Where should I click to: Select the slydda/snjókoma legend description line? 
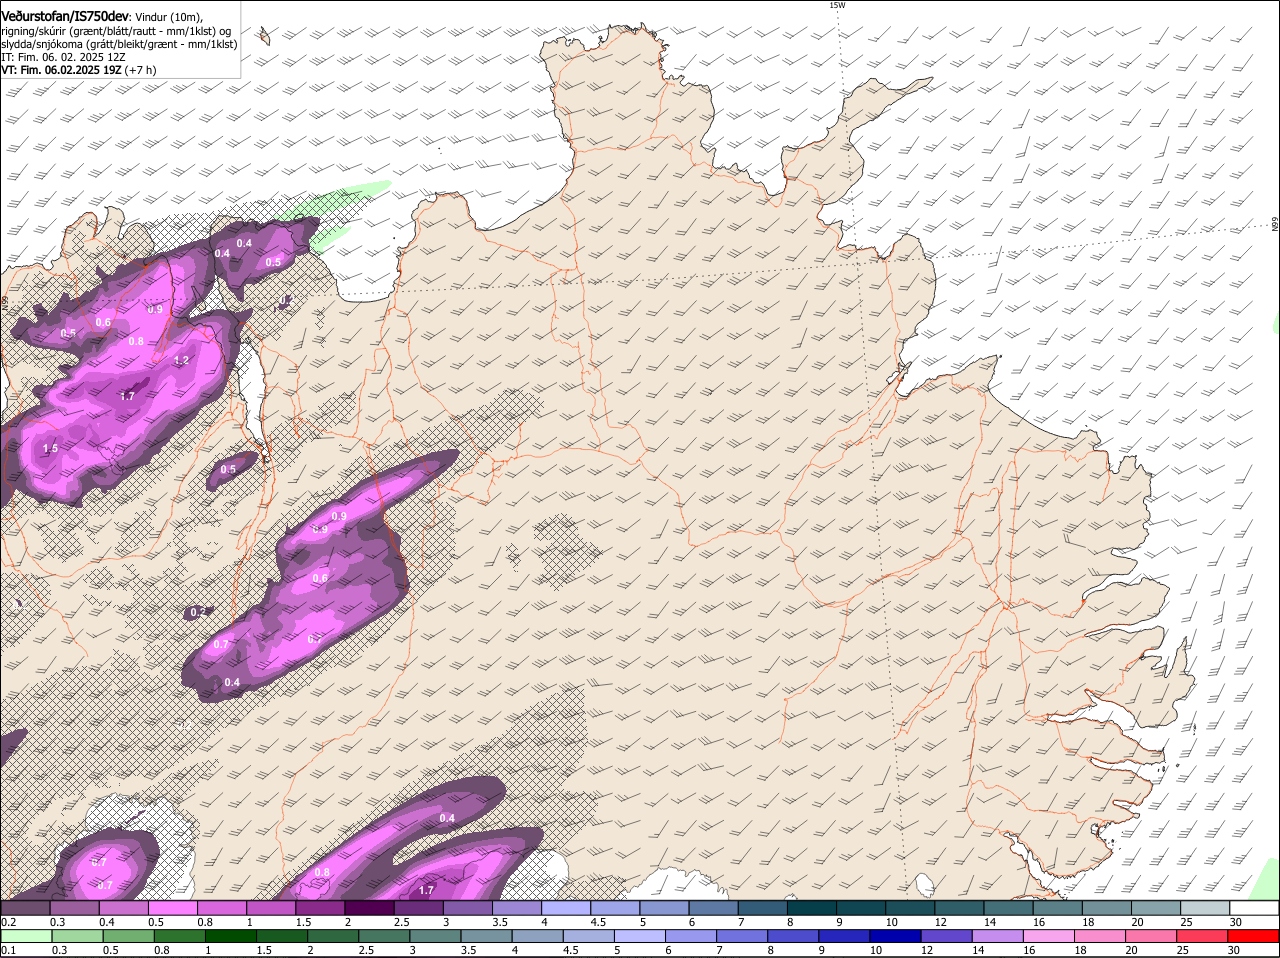pos(119,44)
